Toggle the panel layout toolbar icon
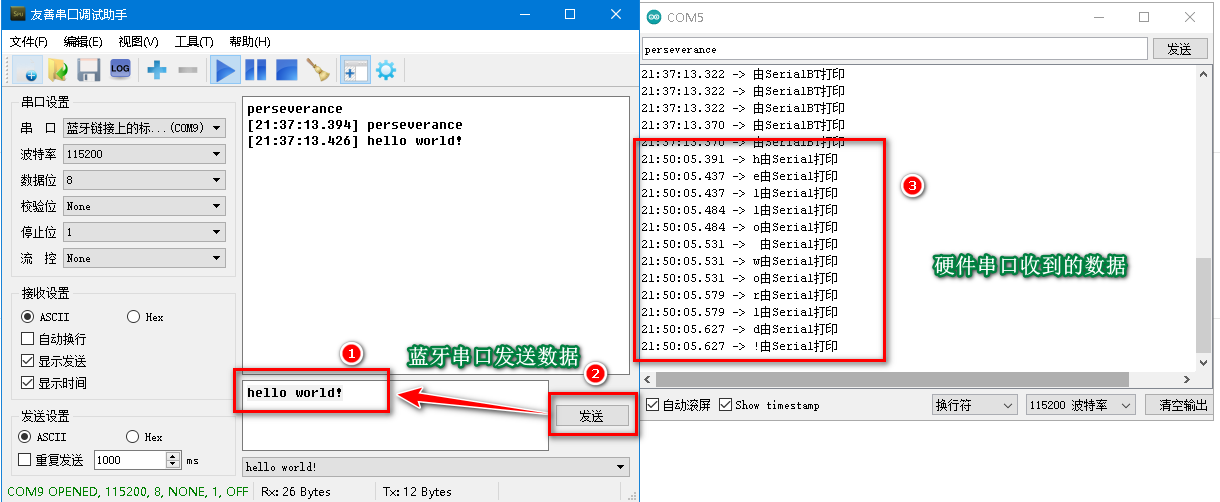The height and width of the screenshot is (502, 1220). coord(354,70)
